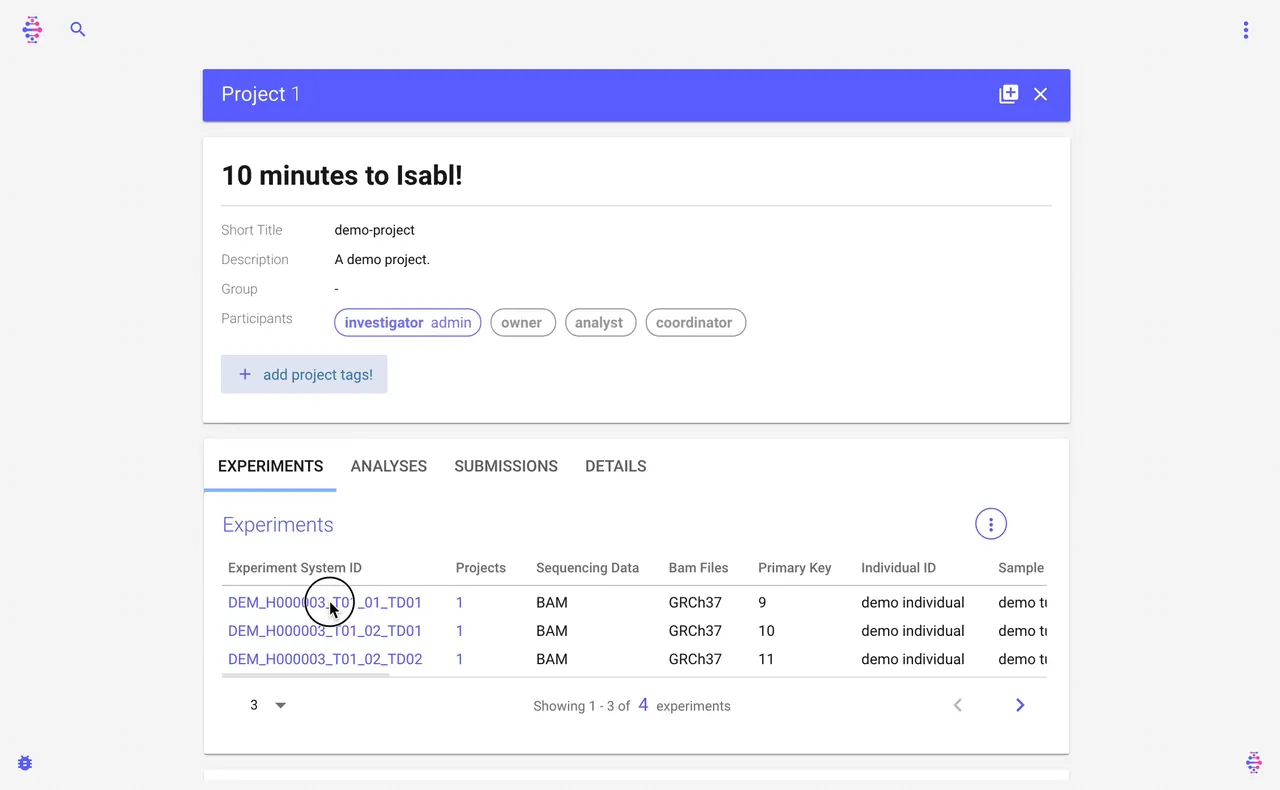Open experiment DEM_H000003_T01_02_TD01
Image resolution: width=1280 pixels, height=790 pixels.
(x=325, y=631)
